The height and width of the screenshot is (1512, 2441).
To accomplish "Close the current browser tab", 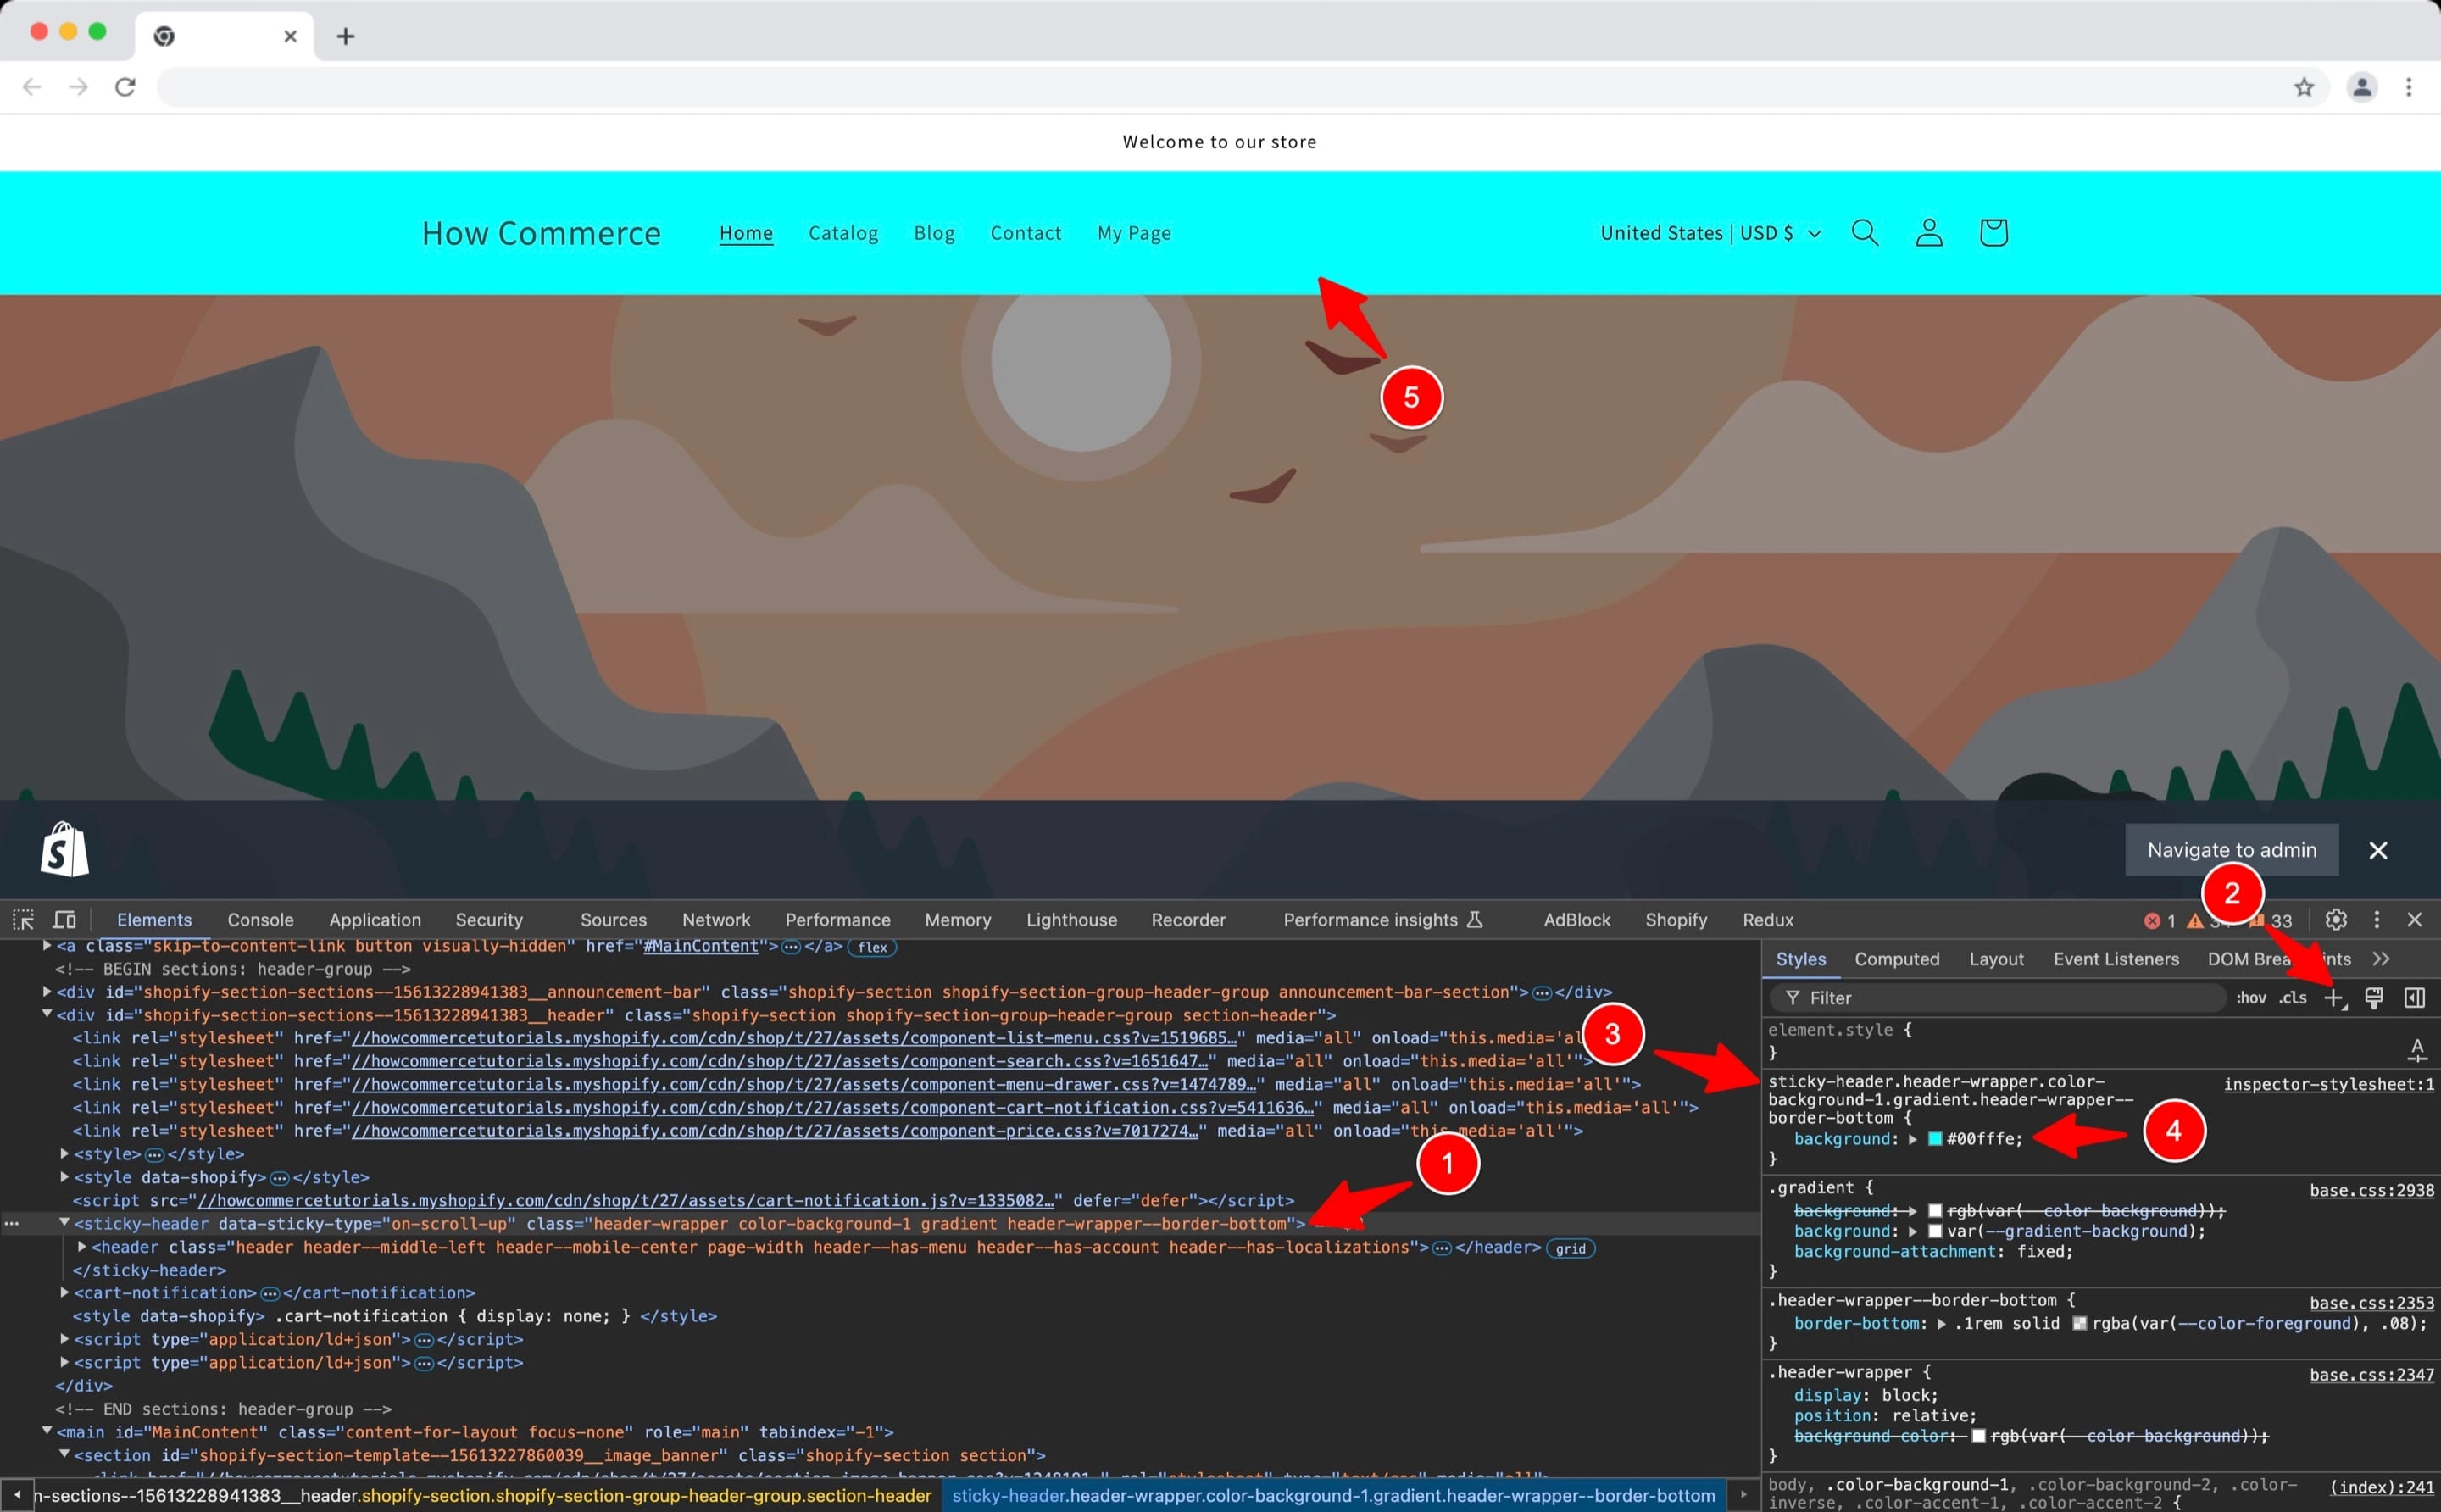I will (x=290, y=37).
